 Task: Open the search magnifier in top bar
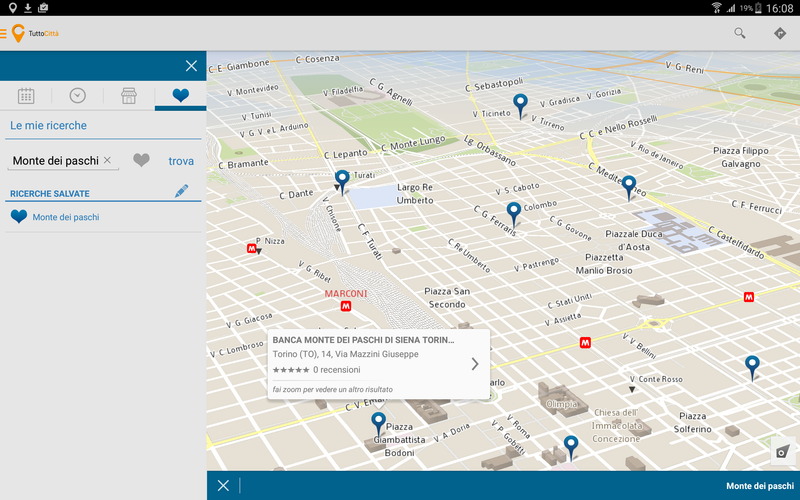tap(739, 33)
